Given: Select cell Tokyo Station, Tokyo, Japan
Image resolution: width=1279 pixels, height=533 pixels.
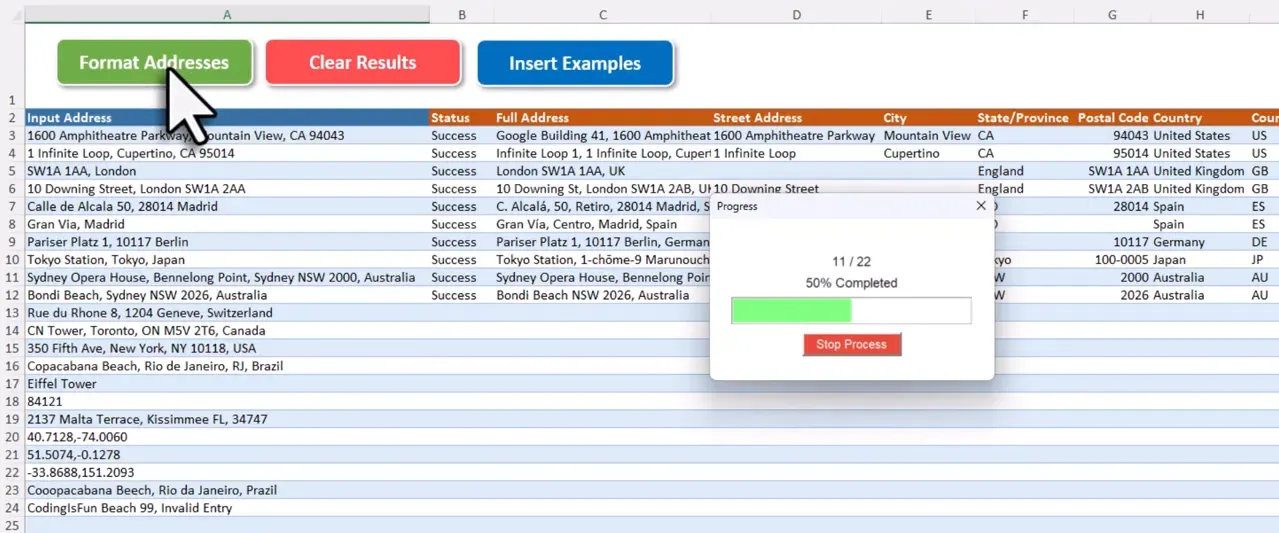Looking at the screenshot, I should click(x=227, y=260).
